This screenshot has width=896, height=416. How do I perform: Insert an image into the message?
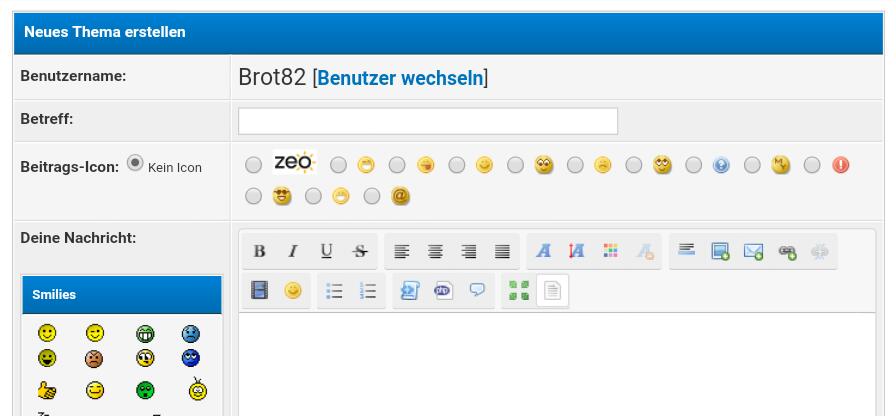point(720,252)
